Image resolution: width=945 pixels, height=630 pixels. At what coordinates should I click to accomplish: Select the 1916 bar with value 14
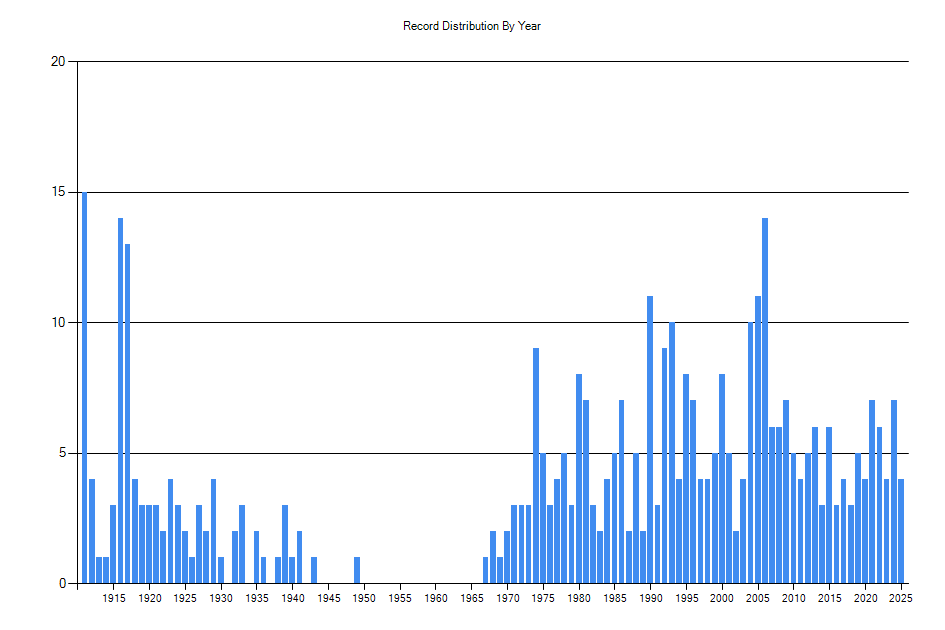pos(120,400)
